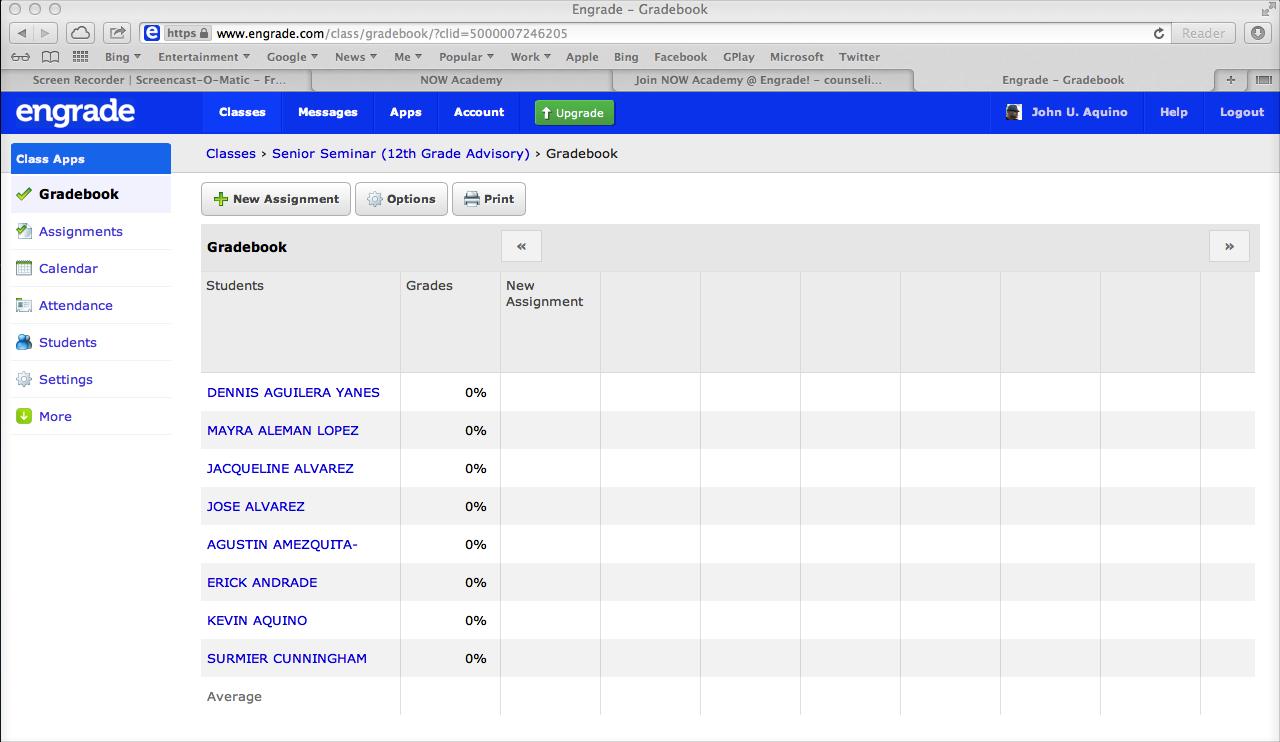Click inside the browser address bar
The height and width of the screenshot is (742, 1280).
point(500,32)
